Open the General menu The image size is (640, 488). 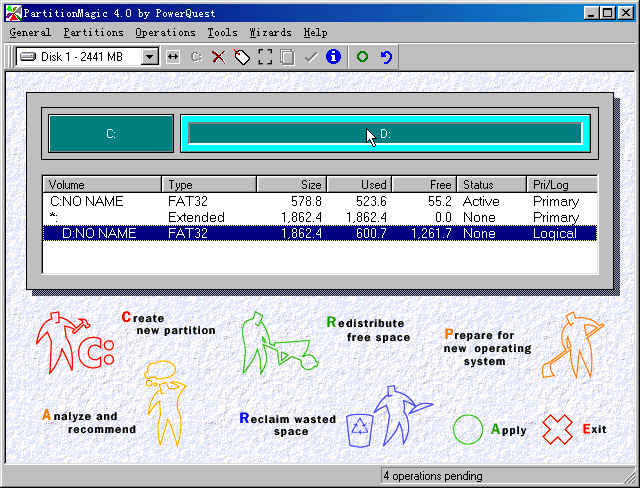click(30, 33)
